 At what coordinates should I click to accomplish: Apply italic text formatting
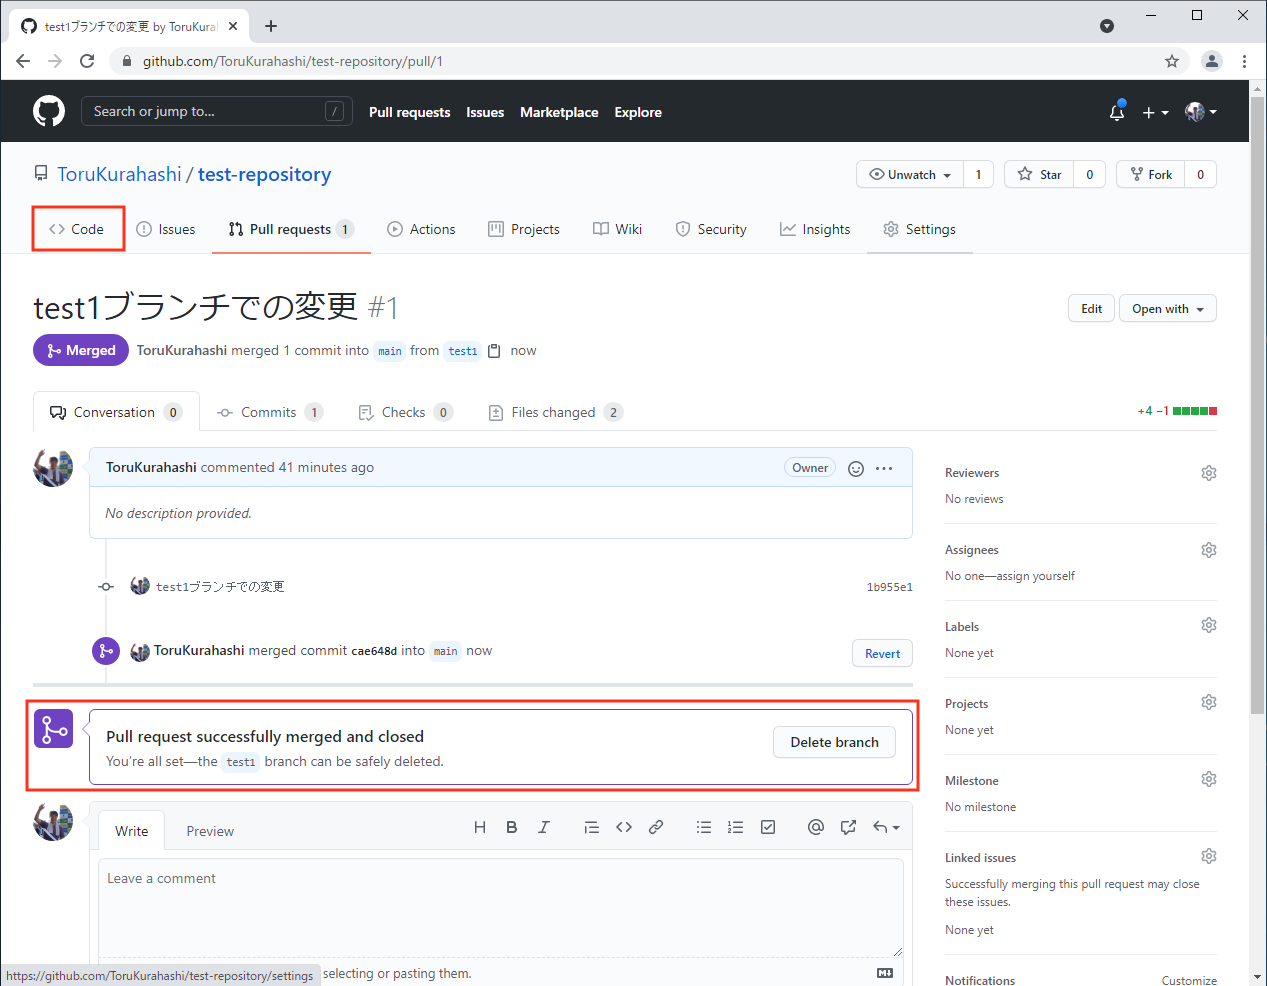[x=544, y=827]
